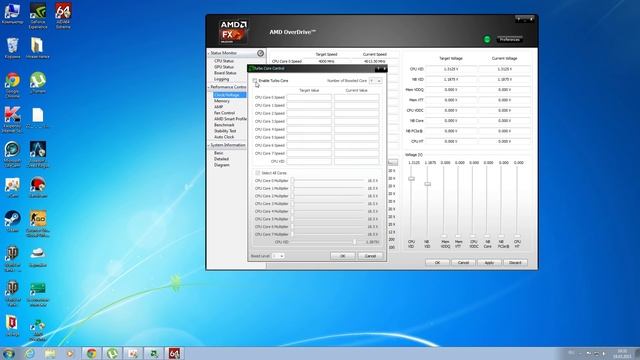640x360 pixels.
Task: Click Cancel in the Turbo Core Control dialog
Action: (x=370, y=256)
